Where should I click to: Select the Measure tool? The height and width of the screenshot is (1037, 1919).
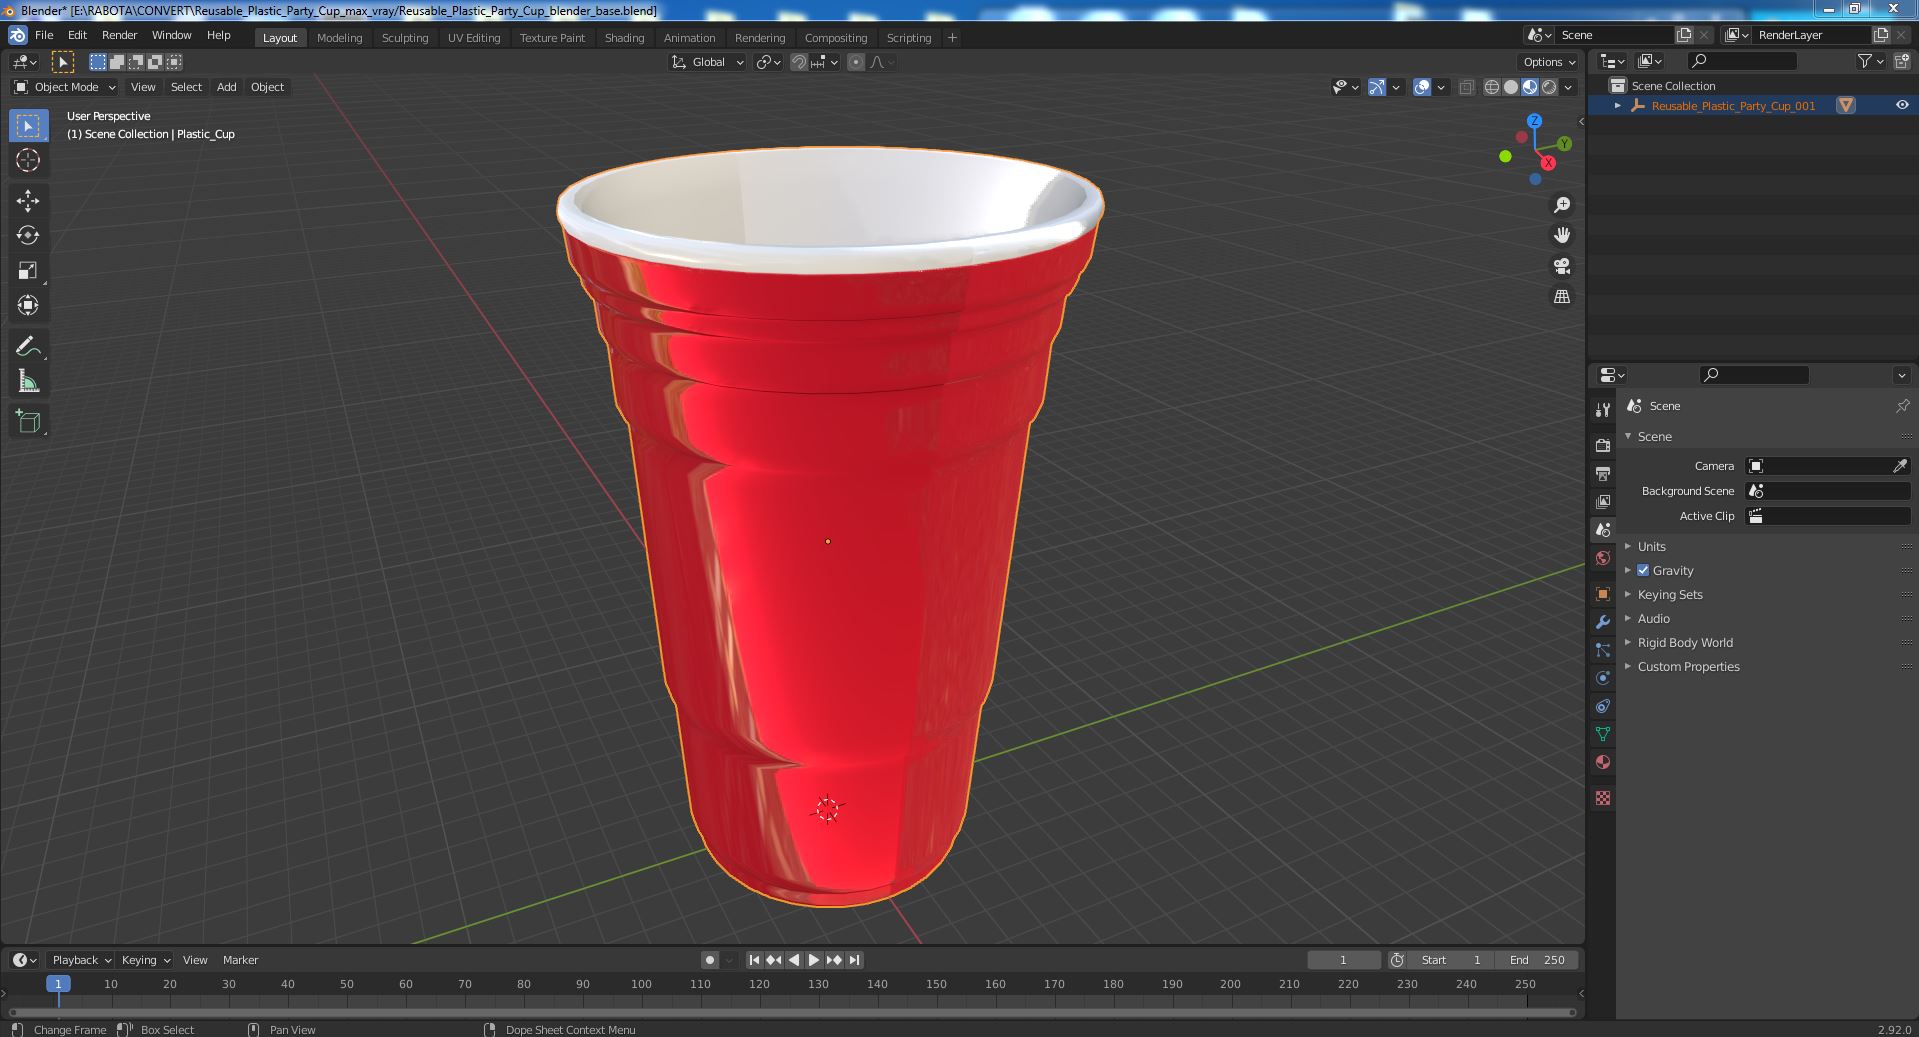tap(28, 381)
